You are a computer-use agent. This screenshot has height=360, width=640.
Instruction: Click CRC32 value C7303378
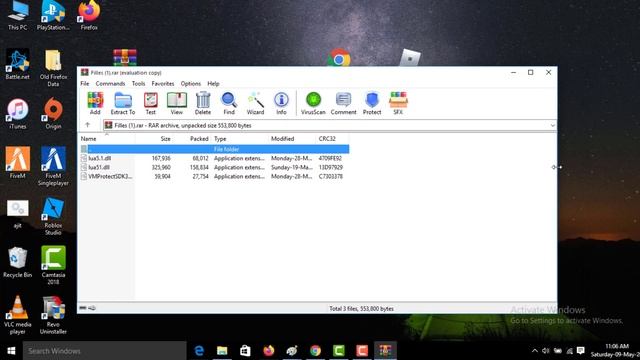coord(331,176)
